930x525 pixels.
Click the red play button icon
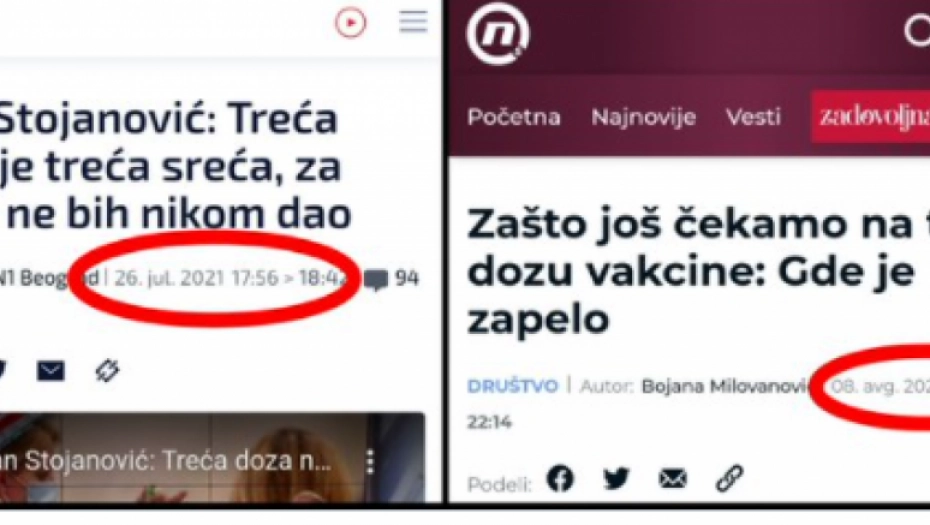point(351,23)
